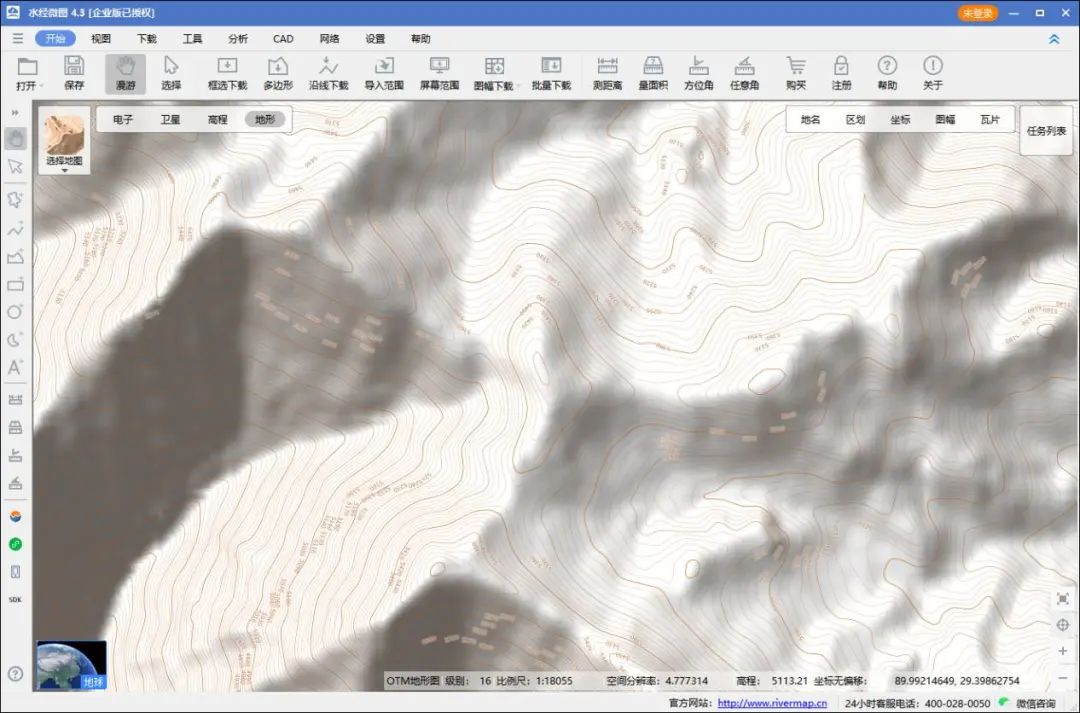Expand the left sidebar double arrow
Viewport: 1080px width, 713px height.
[x=15, y=112]
